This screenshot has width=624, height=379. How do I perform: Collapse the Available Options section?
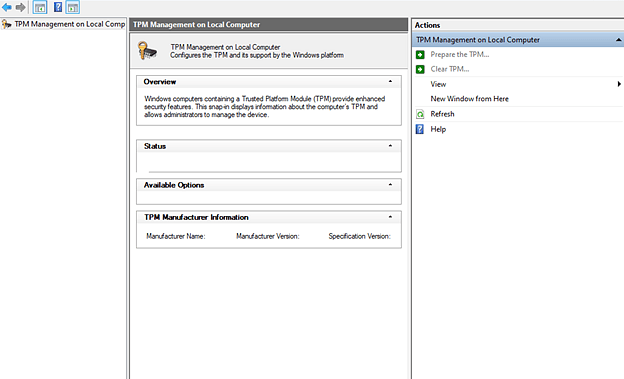pyautogui.click(x=390, y=185)
